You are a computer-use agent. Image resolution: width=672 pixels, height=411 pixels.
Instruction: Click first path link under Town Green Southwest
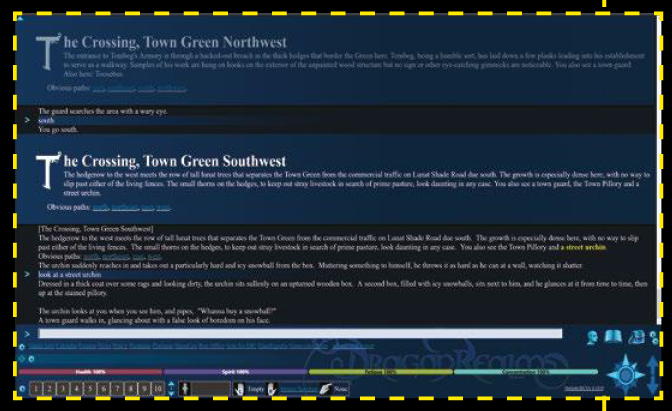pos(100,208)
